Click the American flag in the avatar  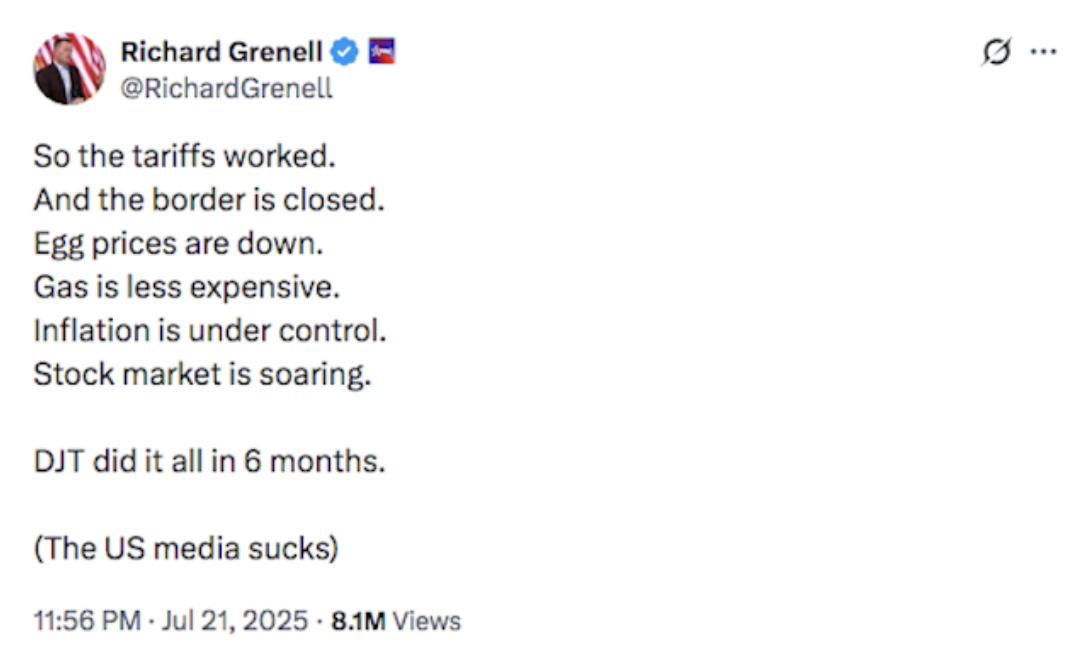[x=87, y=59]
